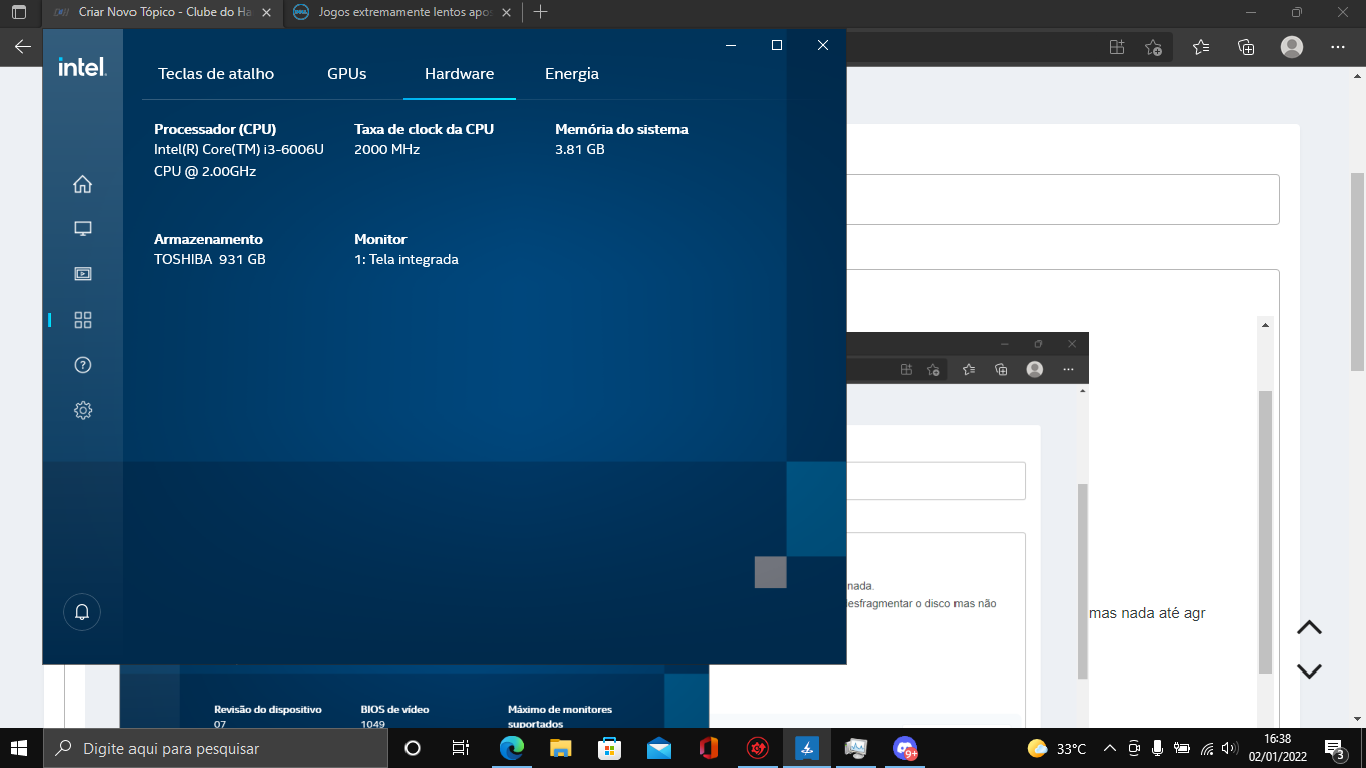Open Microsoft Store from taskbar

[x=609, y=748]
